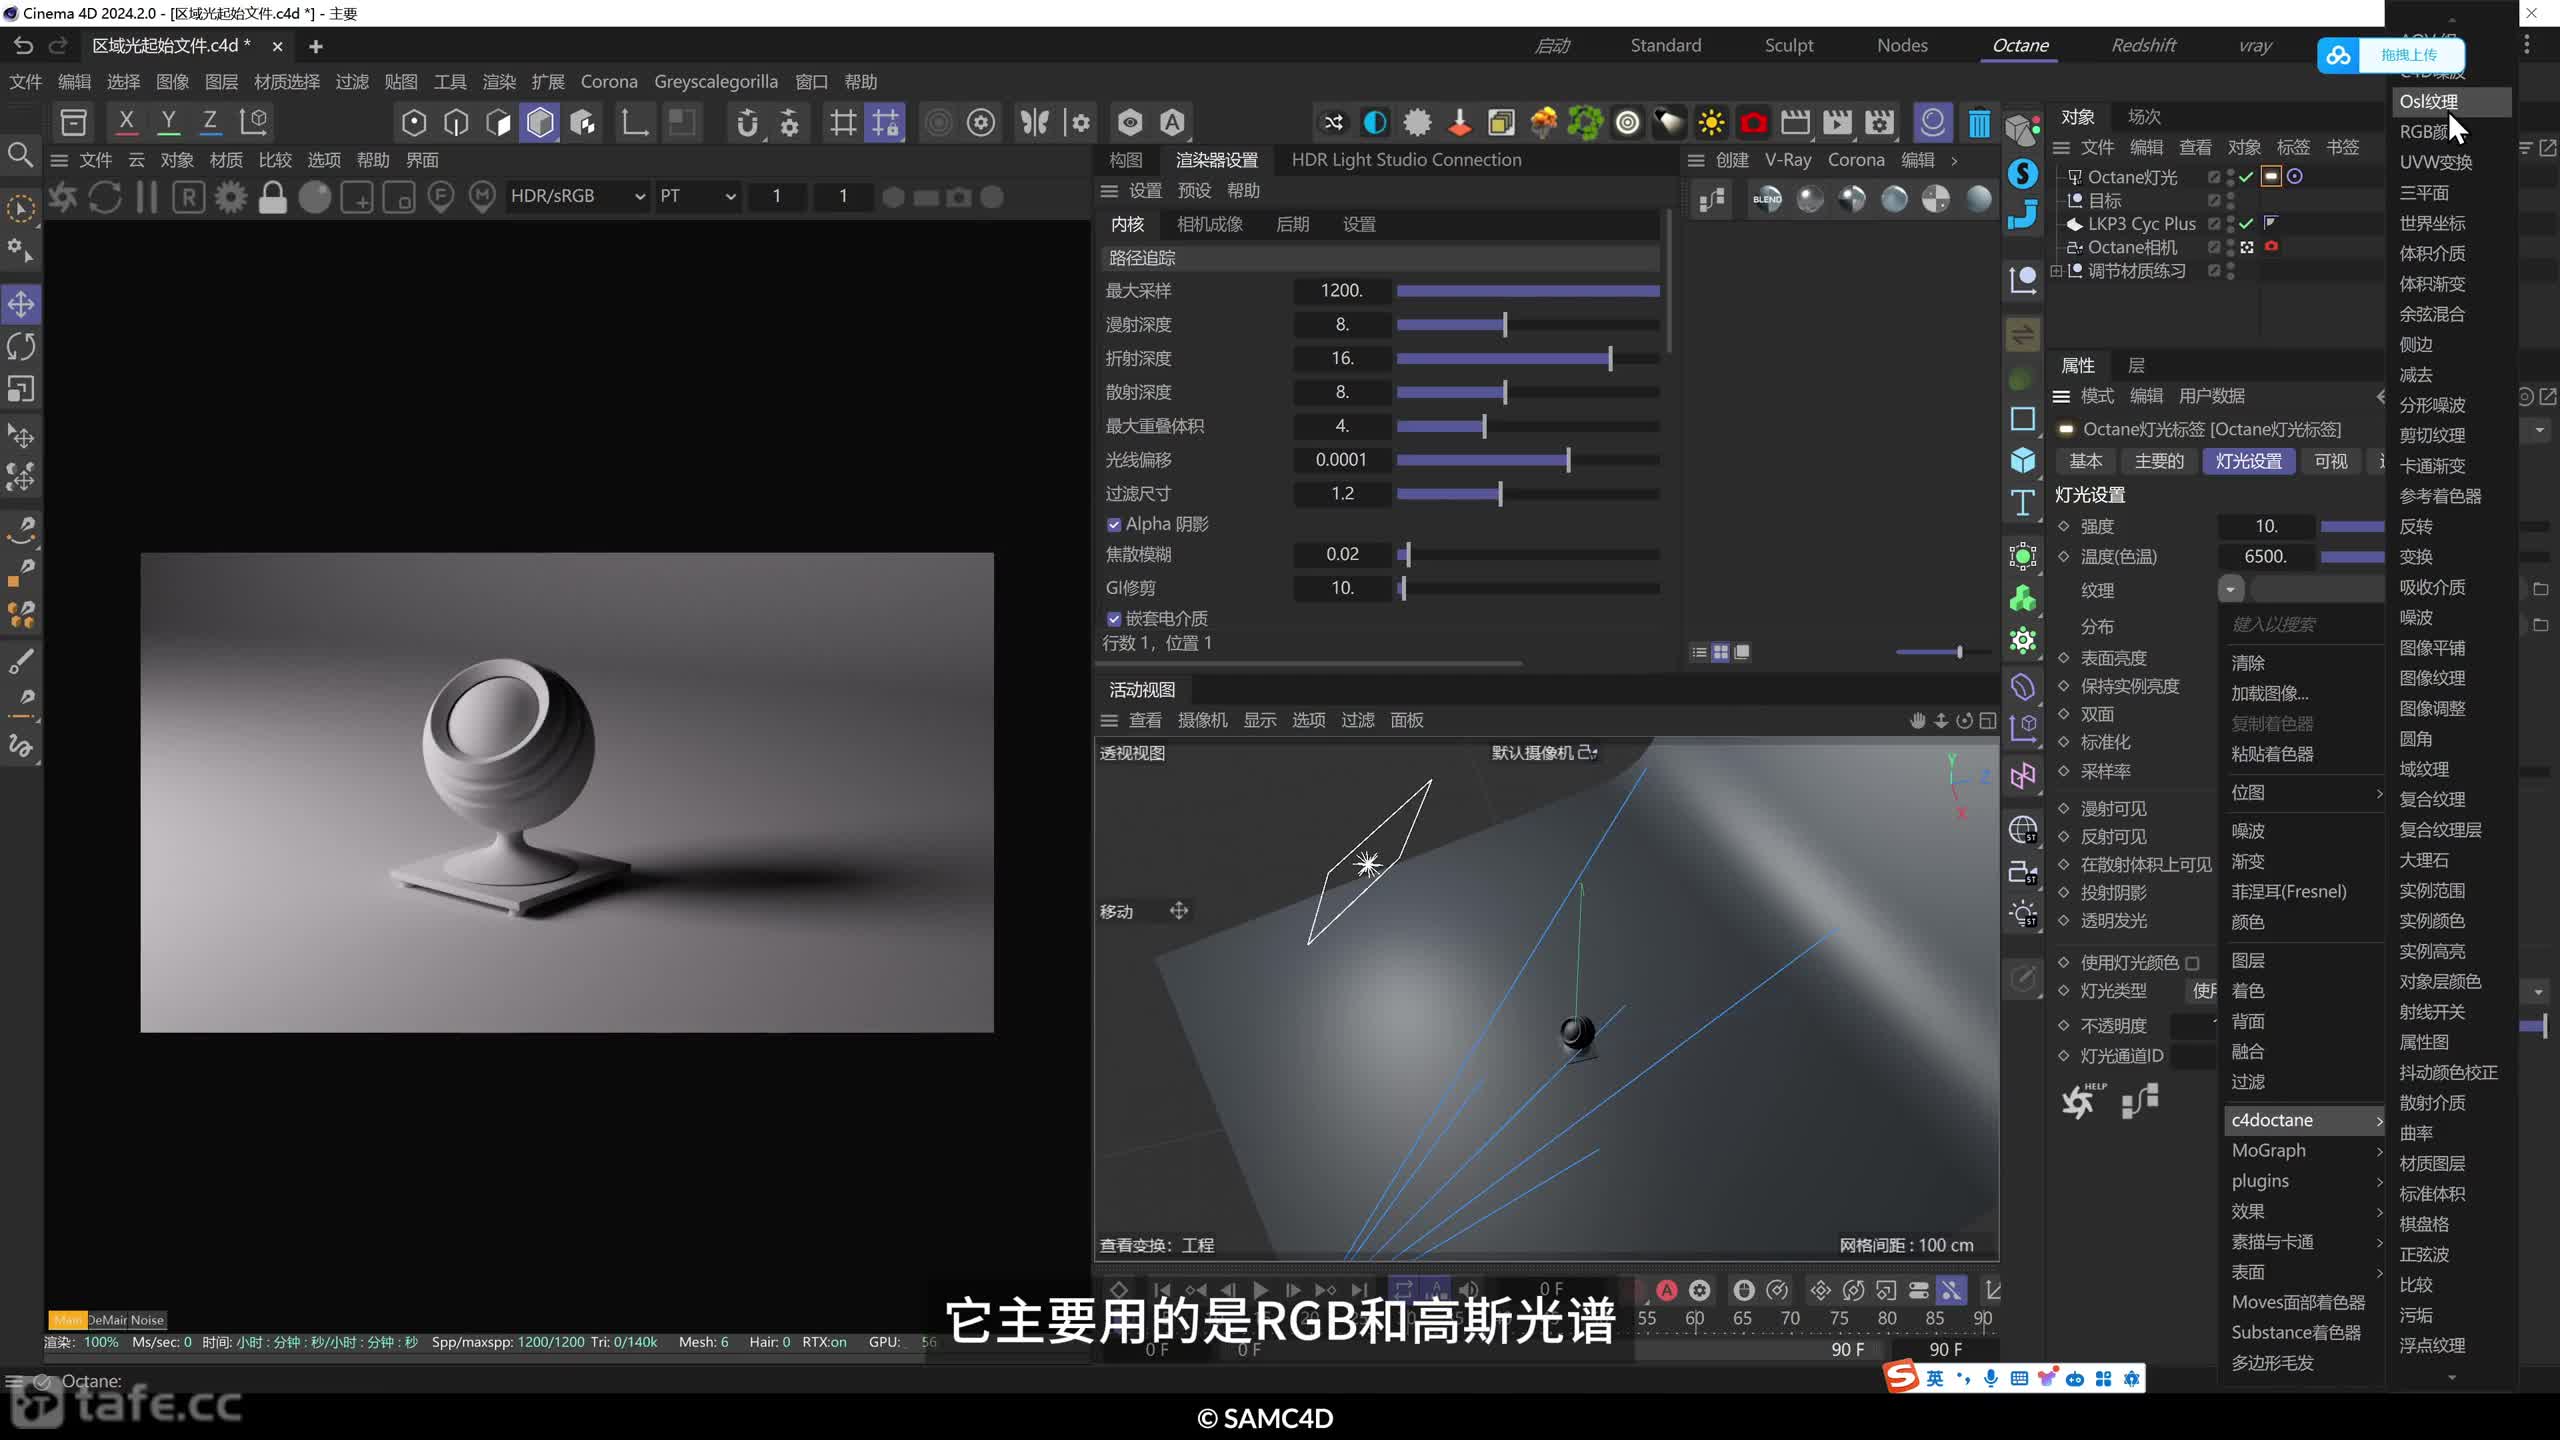
Task: Toggle green checkmark of LKP3 Cyc Plus
Action: (x=2247, y=224)
